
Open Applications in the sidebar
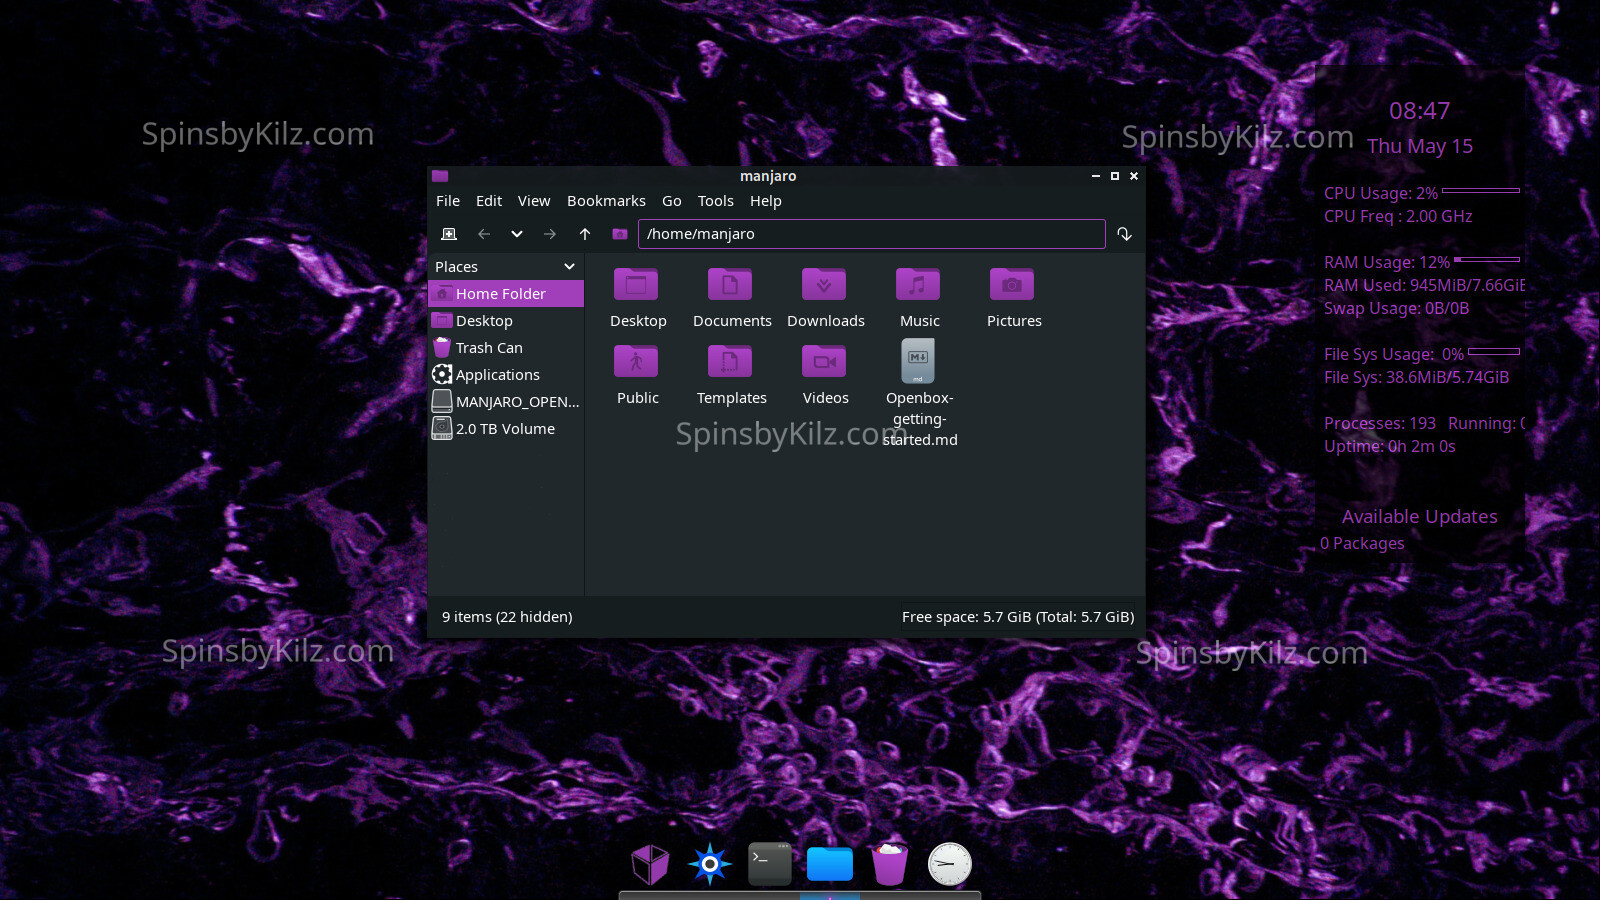506,375
